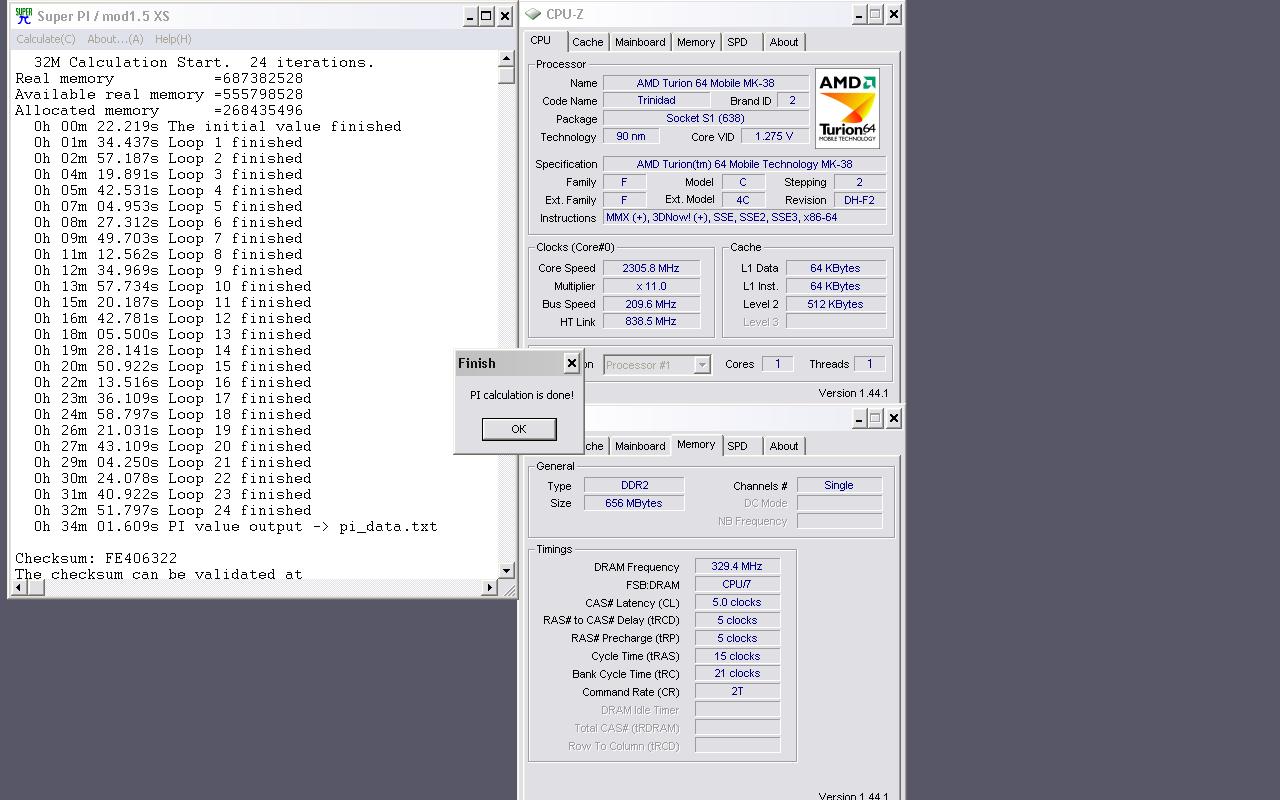Click the DRAM Frequency 329.4 MHz value

(x=737, y=566)
